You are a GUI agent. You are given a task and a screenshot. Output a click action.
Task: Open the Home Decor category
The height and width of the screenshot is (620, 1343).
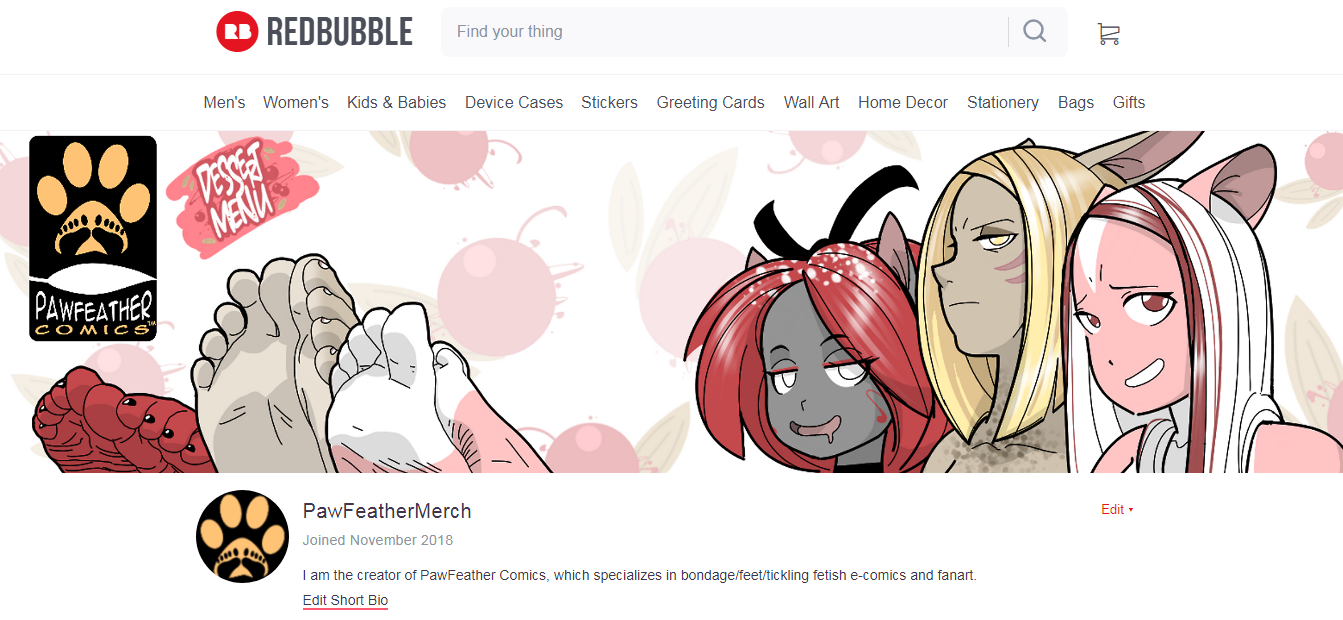coord(903,102)
